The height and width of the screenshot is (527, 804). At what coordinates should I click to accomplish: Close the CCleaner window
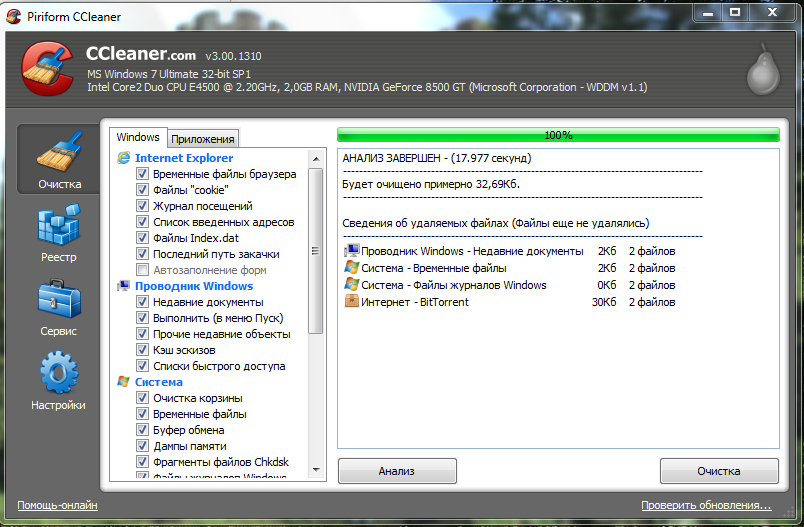click(x=772, y=12)
